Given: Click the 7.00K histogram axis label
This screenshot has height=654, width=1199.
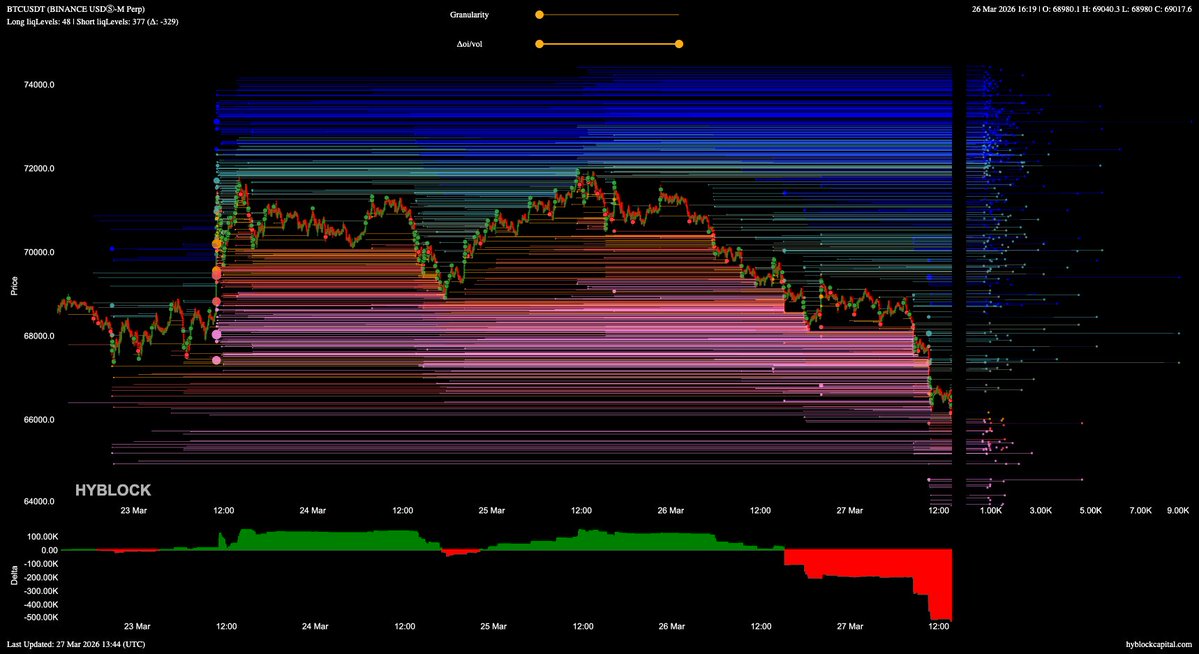Looking at the screenshot, I should point(1140,510).
